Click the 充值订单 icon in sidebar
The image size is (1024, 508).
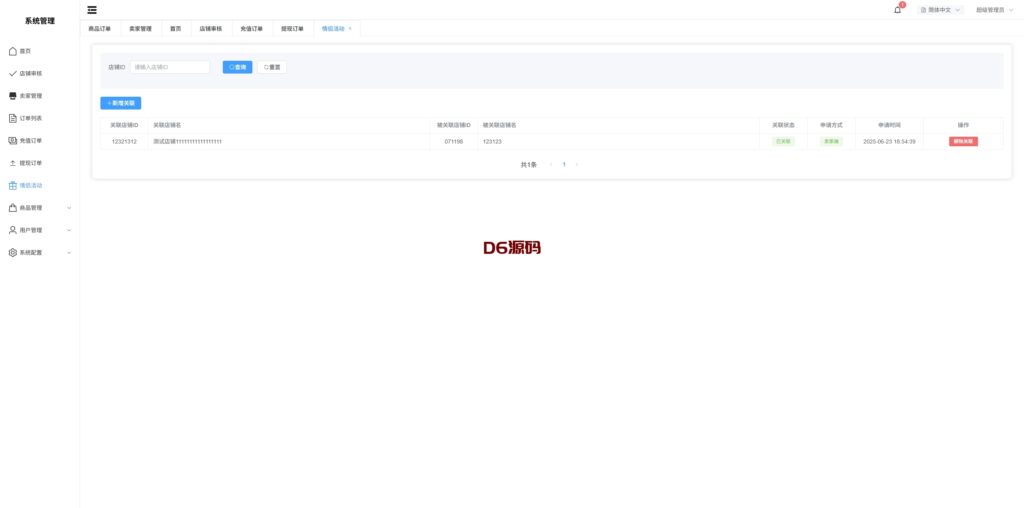pyautogui.click(x=13, y=141)
